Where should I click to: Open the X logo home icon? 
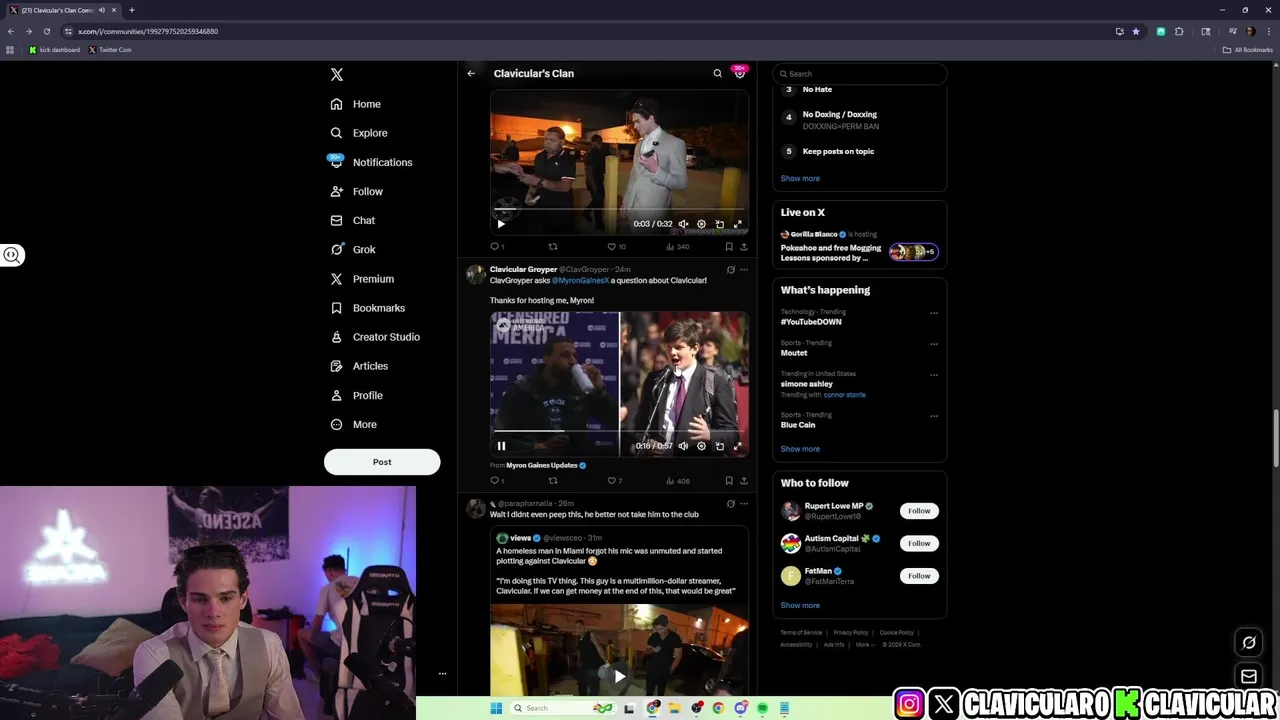337,75
